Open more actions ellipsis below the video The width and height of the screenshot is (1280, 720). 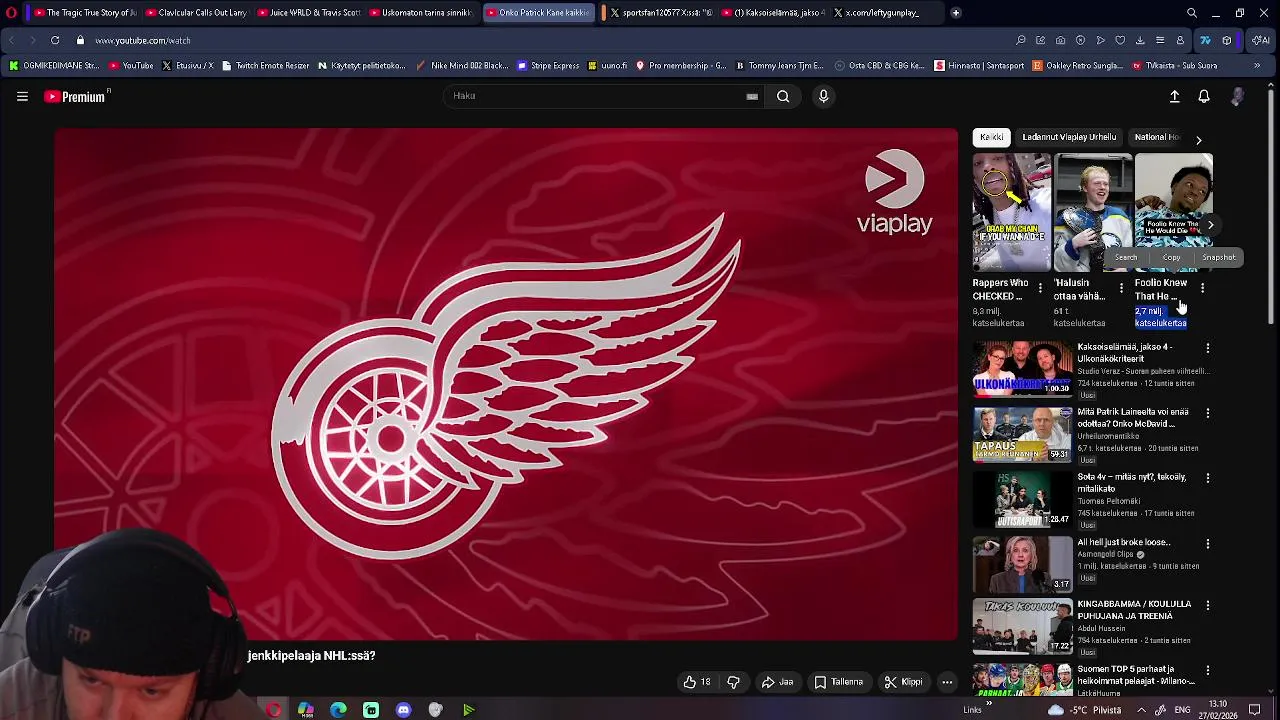pyautogui.click(x=947, y=682)
